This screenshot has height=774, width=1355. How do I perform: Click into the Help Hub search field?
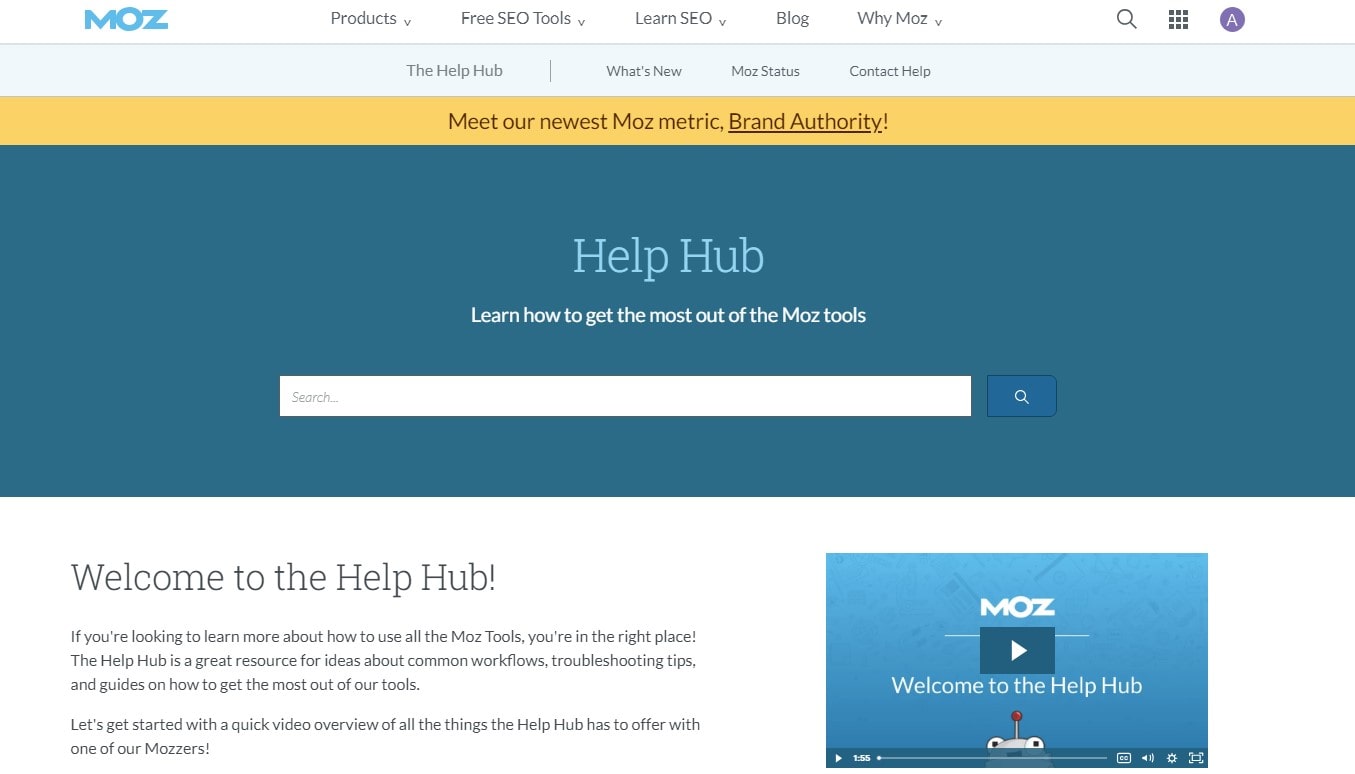tap(625, 396)
